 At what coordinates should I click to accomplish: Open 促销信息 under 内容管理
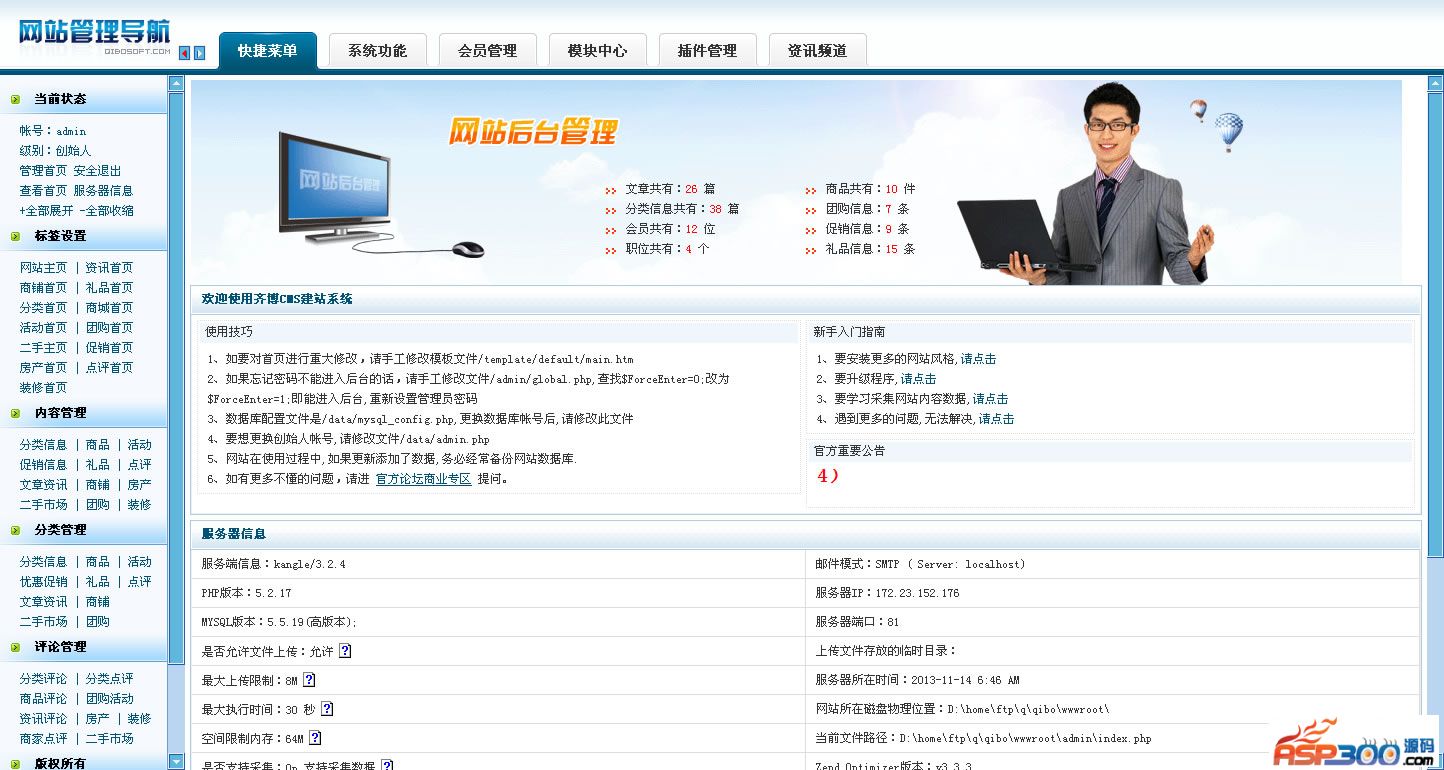(43, 465)
